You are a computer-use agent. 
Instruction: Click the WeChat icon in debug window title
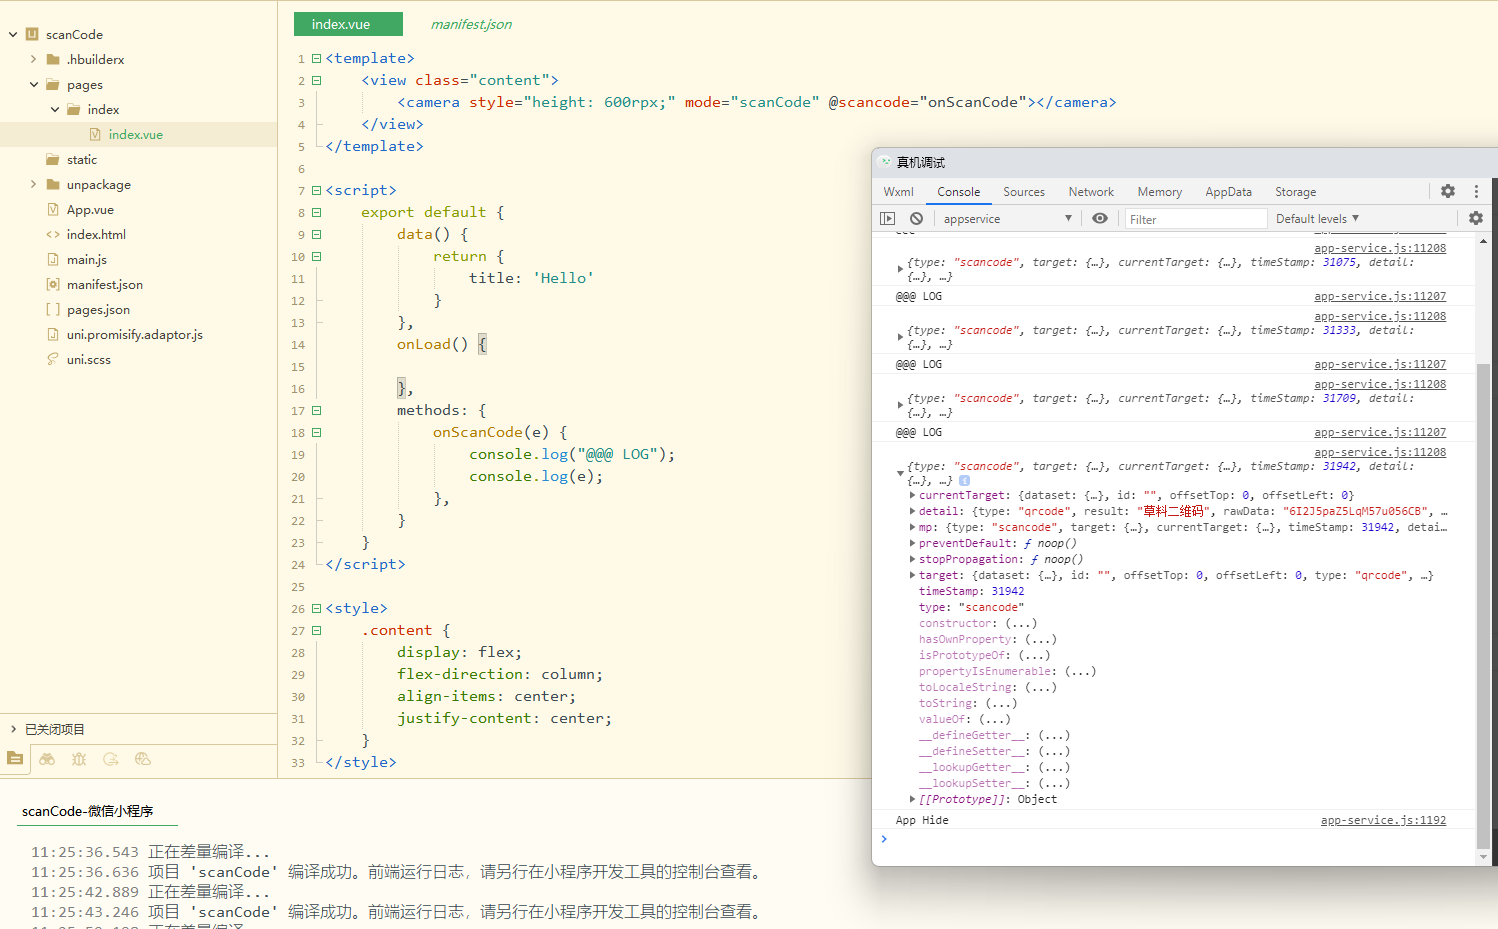(x=885, y=162)
